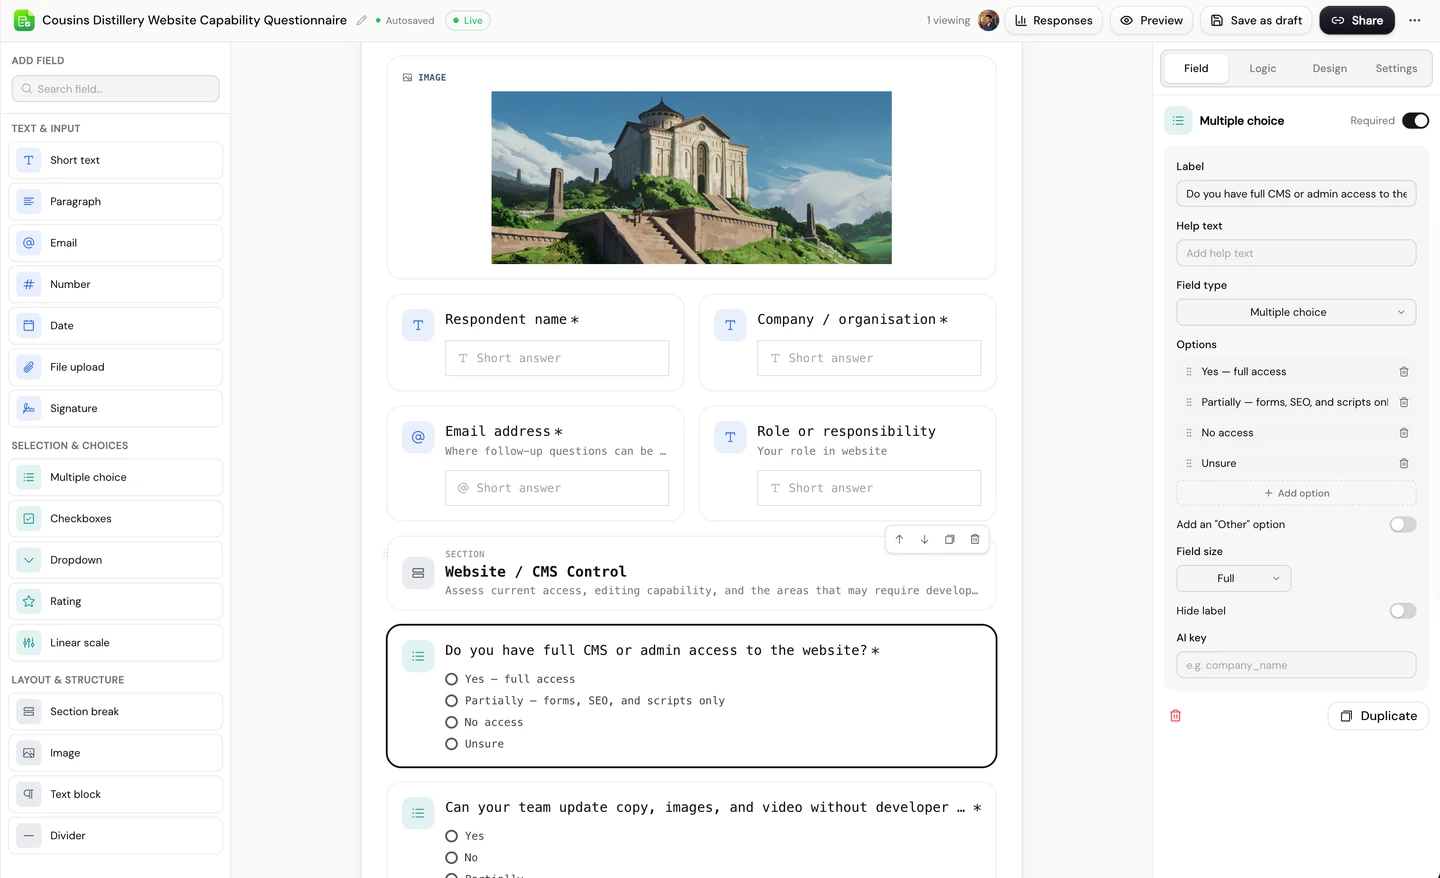
Task: Delete section using trash icon in toolbar
Action: (x=975, y=539)
